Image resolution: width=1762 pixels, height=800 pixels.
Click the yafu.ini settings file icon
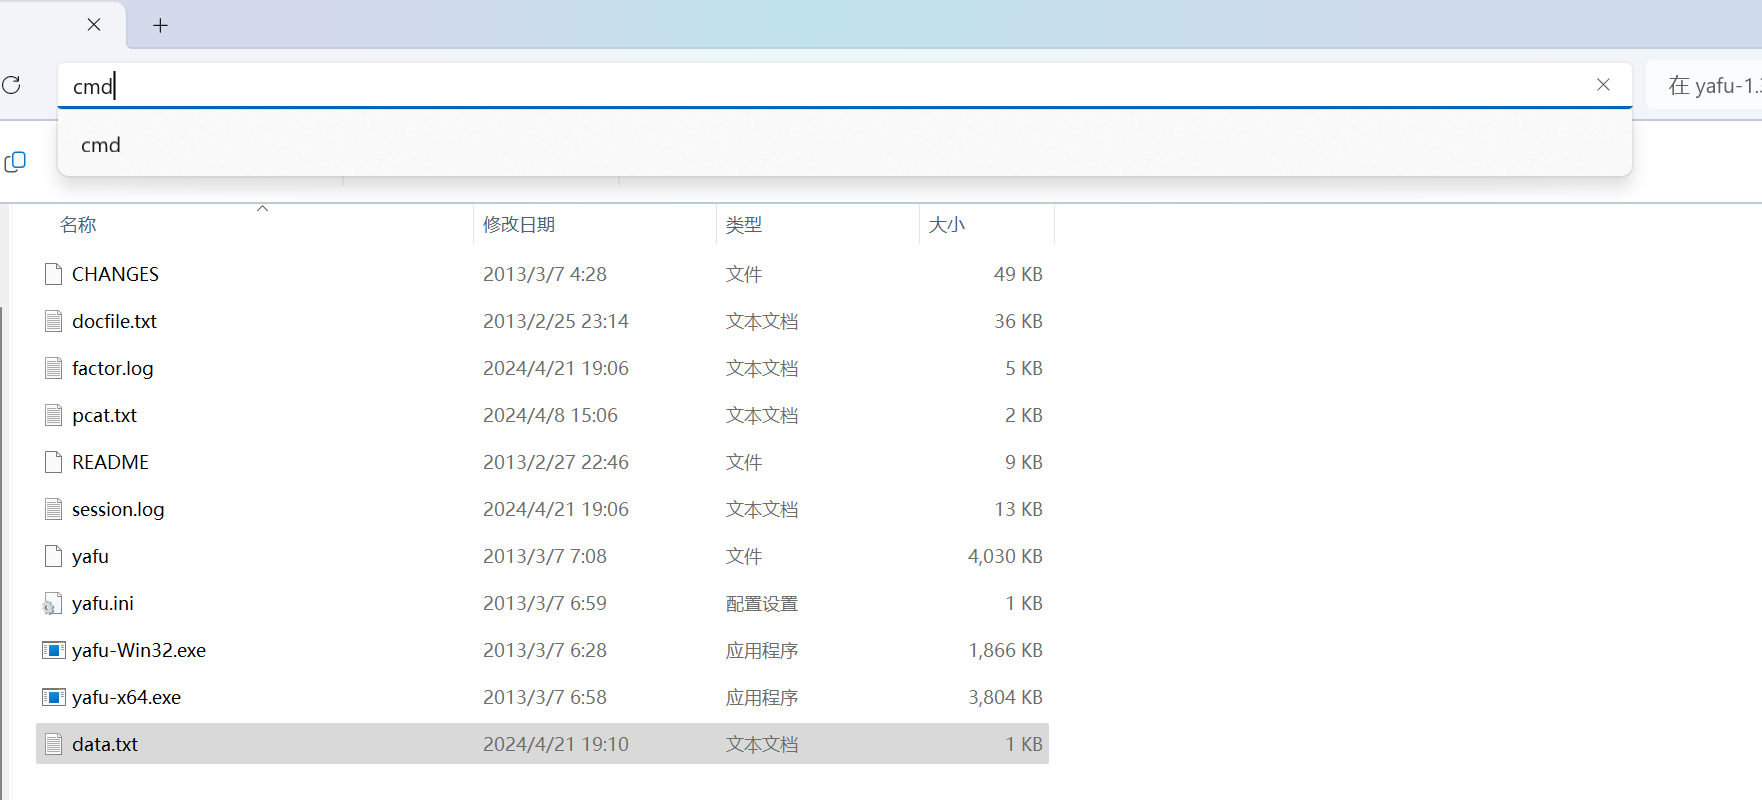coord(53,603)
